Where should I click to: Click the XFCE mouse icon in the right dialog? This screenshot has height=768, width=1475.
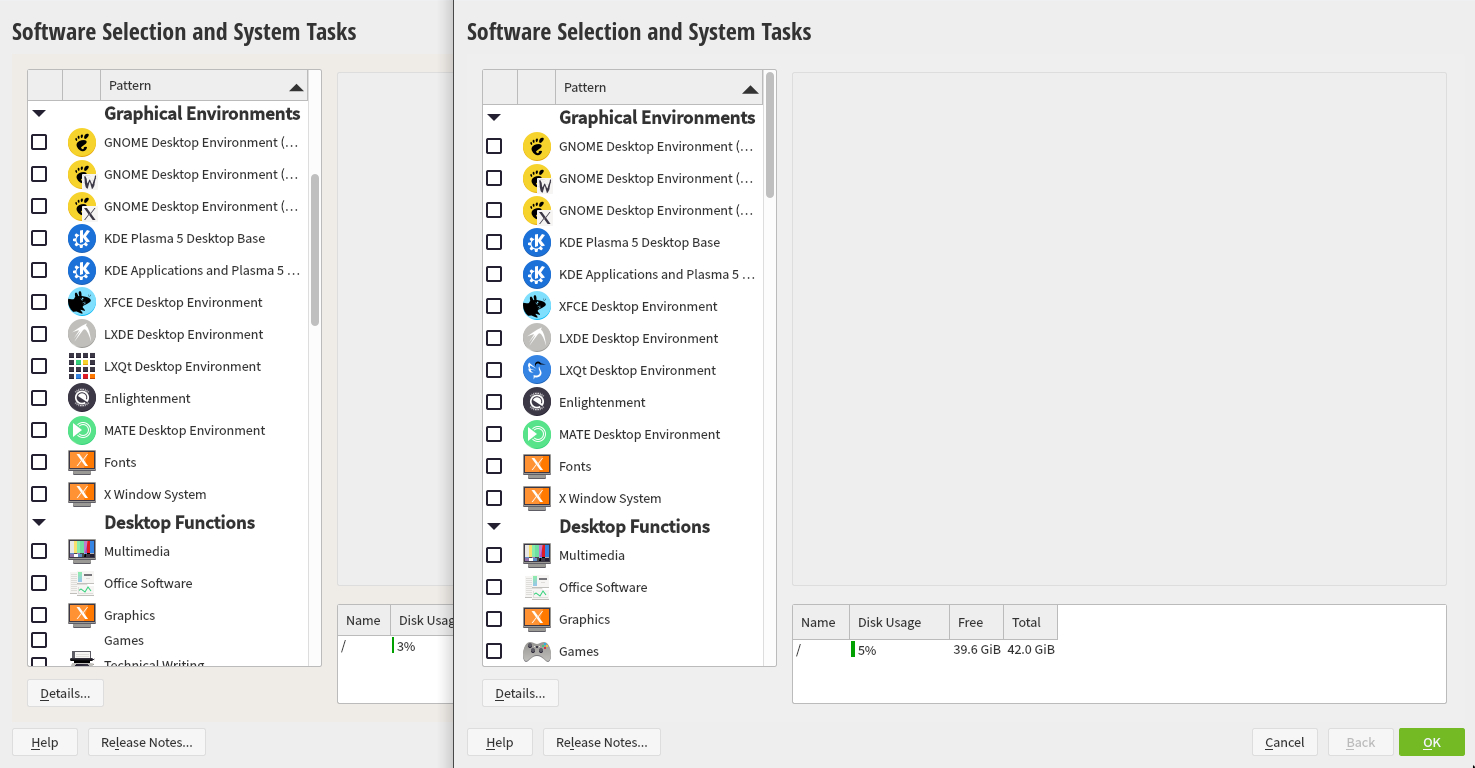[x=537, y=306]
